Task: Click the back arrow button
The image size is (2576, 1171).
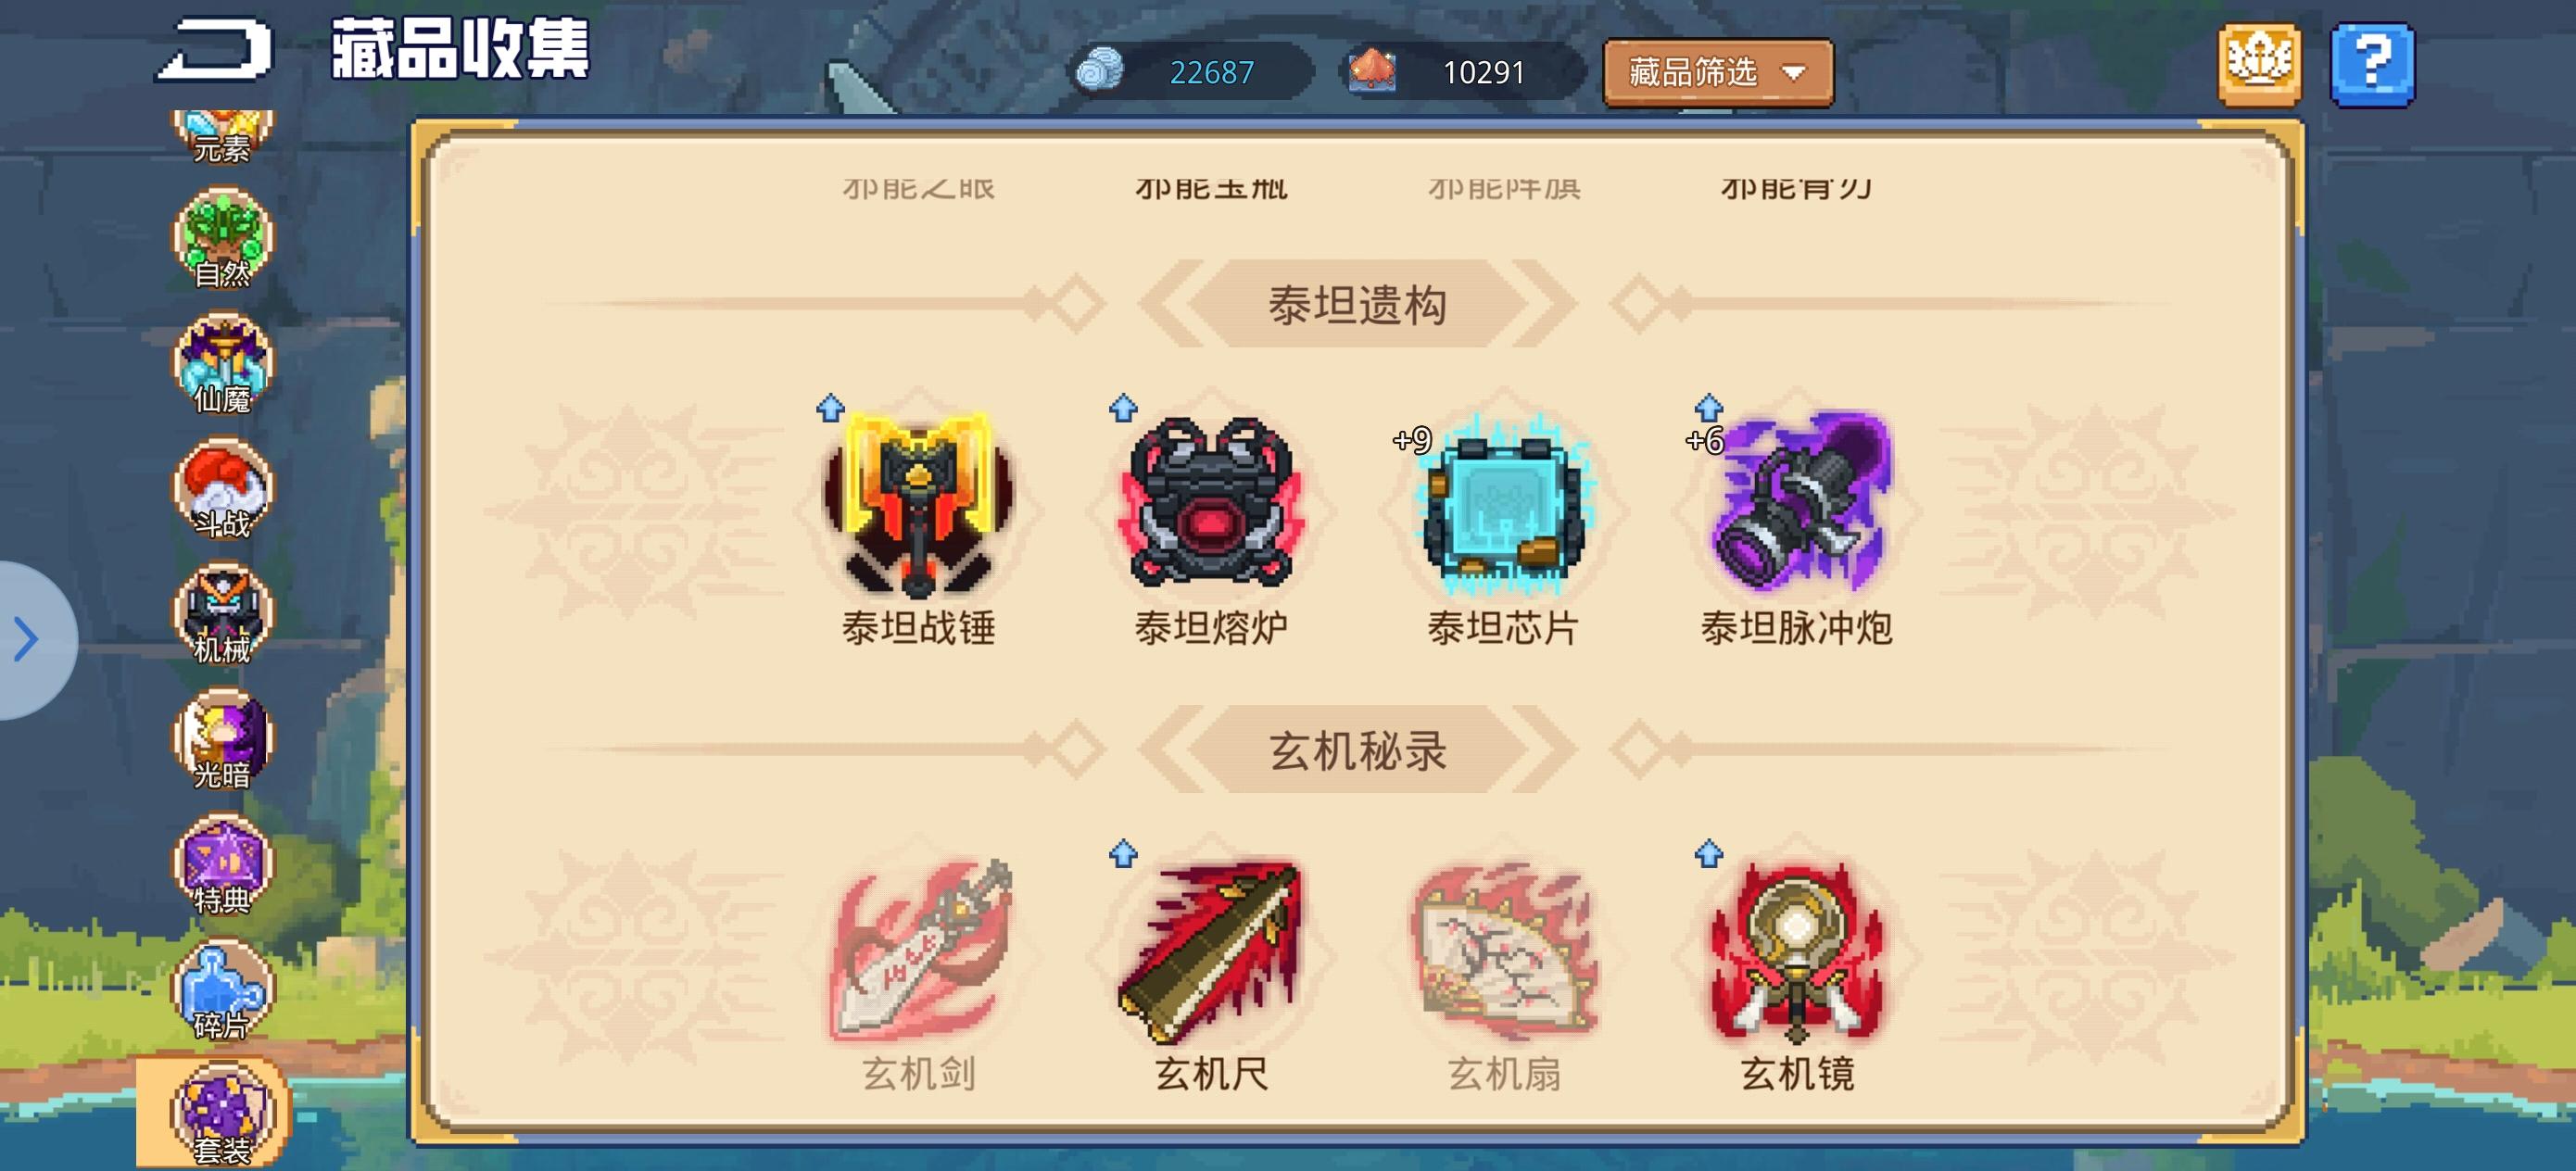Action: (214, 49)
